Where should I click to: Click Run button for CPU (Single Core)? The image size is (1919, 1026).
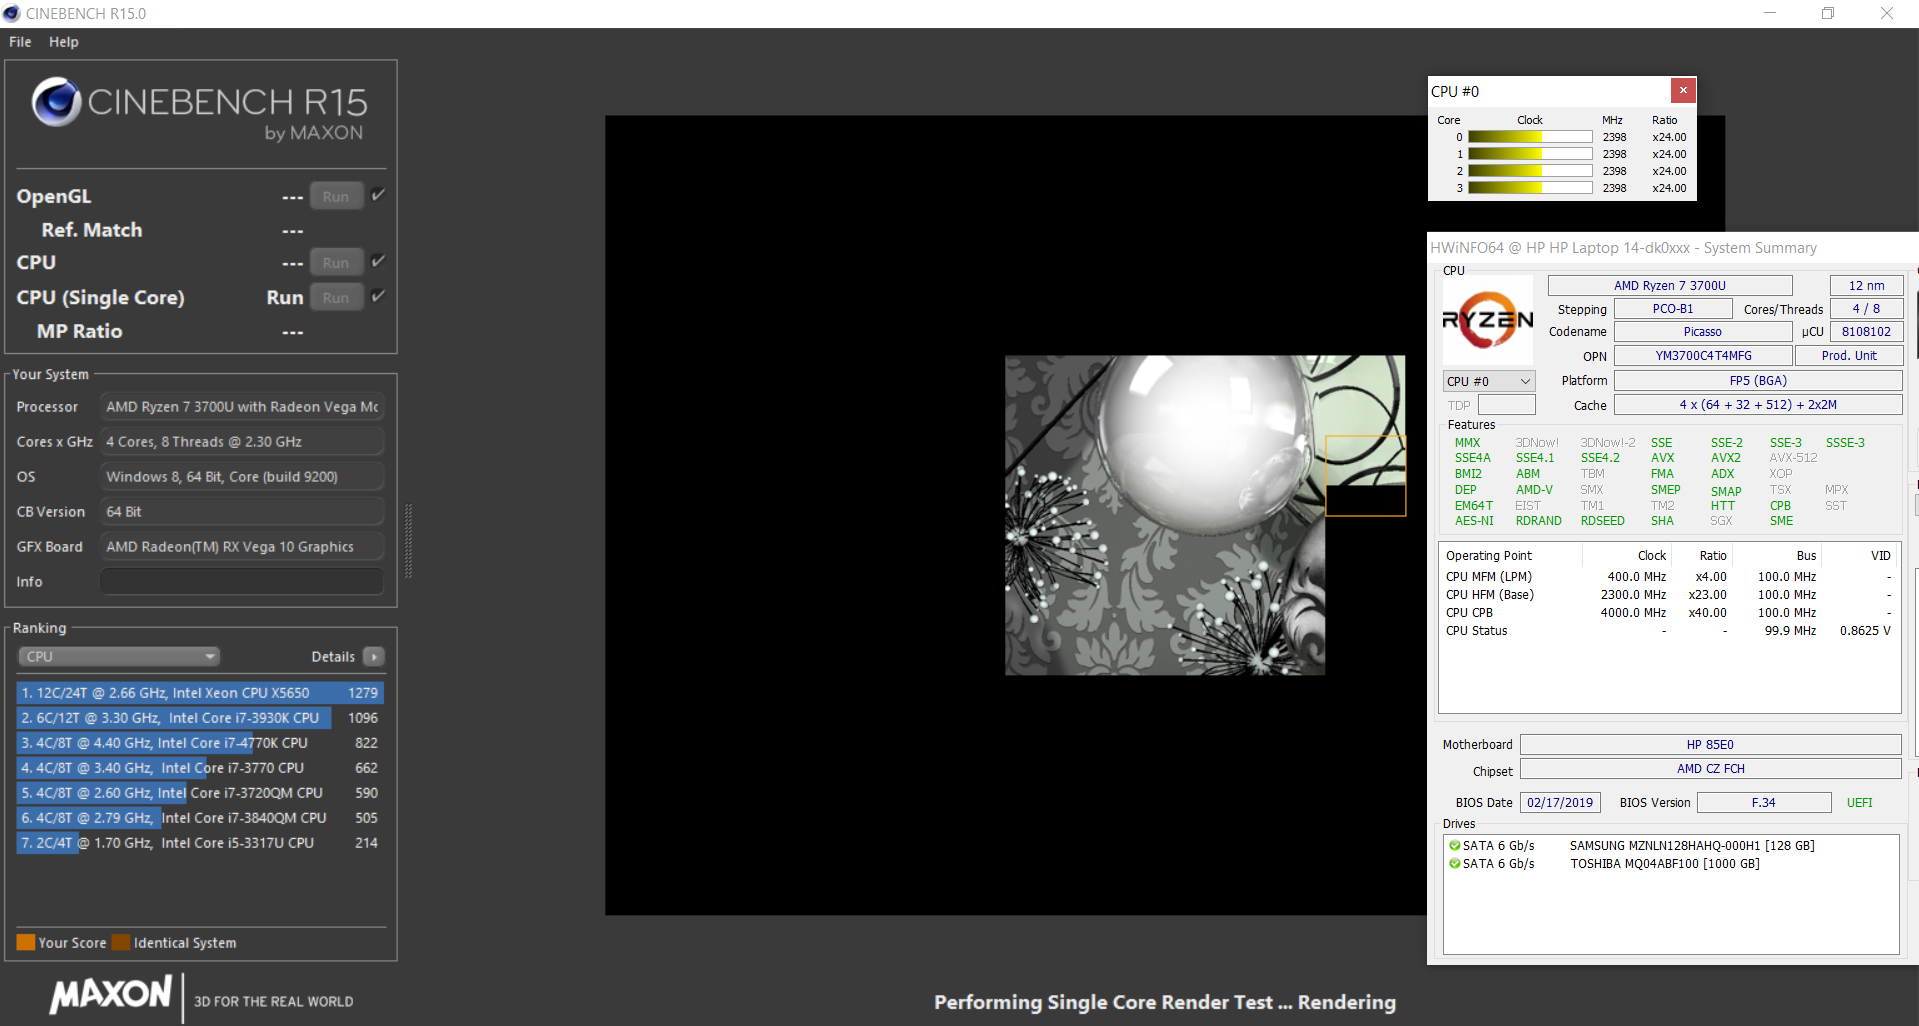click(336, 298)
